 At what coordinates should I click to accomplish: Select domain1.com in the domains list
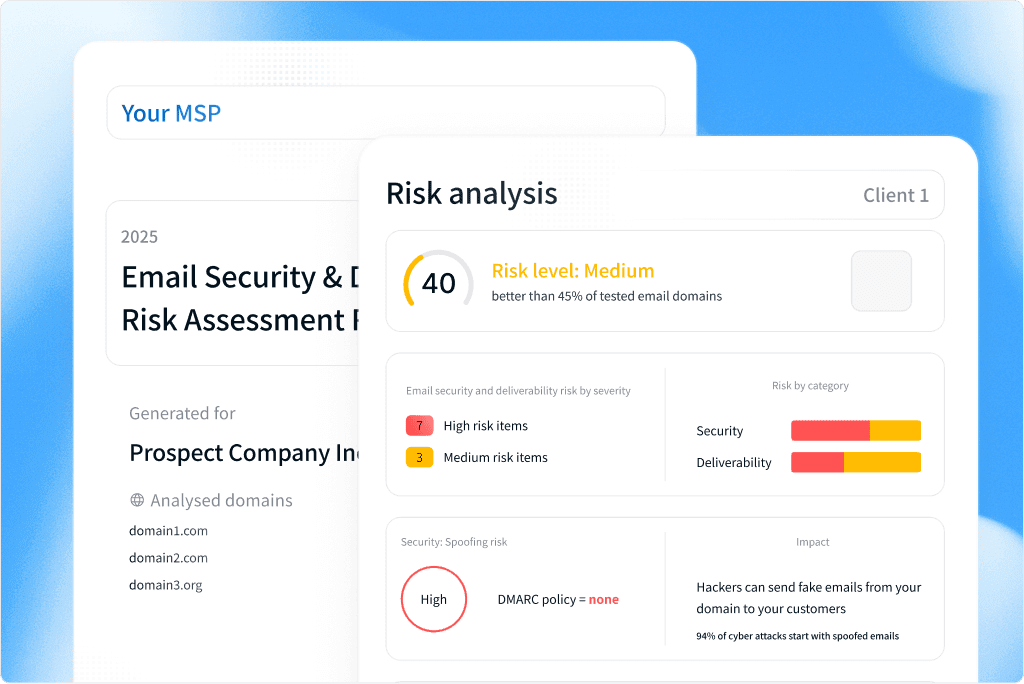[168, 530]
